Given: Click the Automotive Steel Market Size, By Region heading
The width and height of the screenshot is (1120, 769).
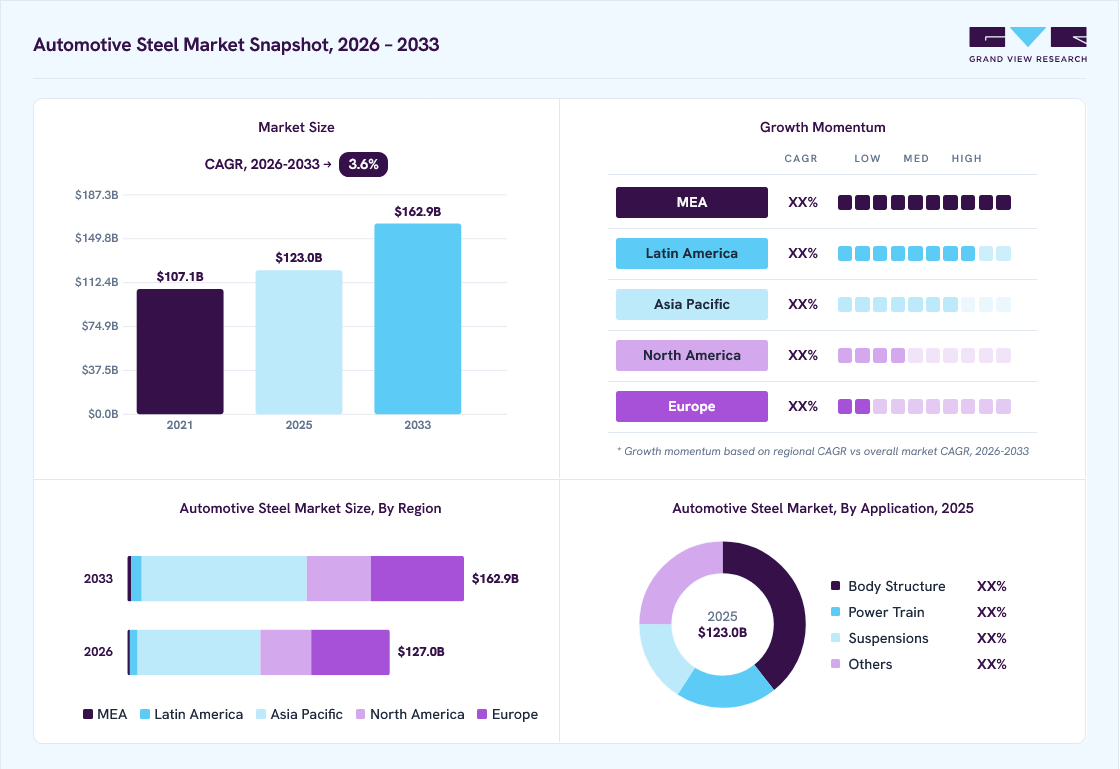Looking at the screenshot, I should pyautogui.click(x=310, y=508).
